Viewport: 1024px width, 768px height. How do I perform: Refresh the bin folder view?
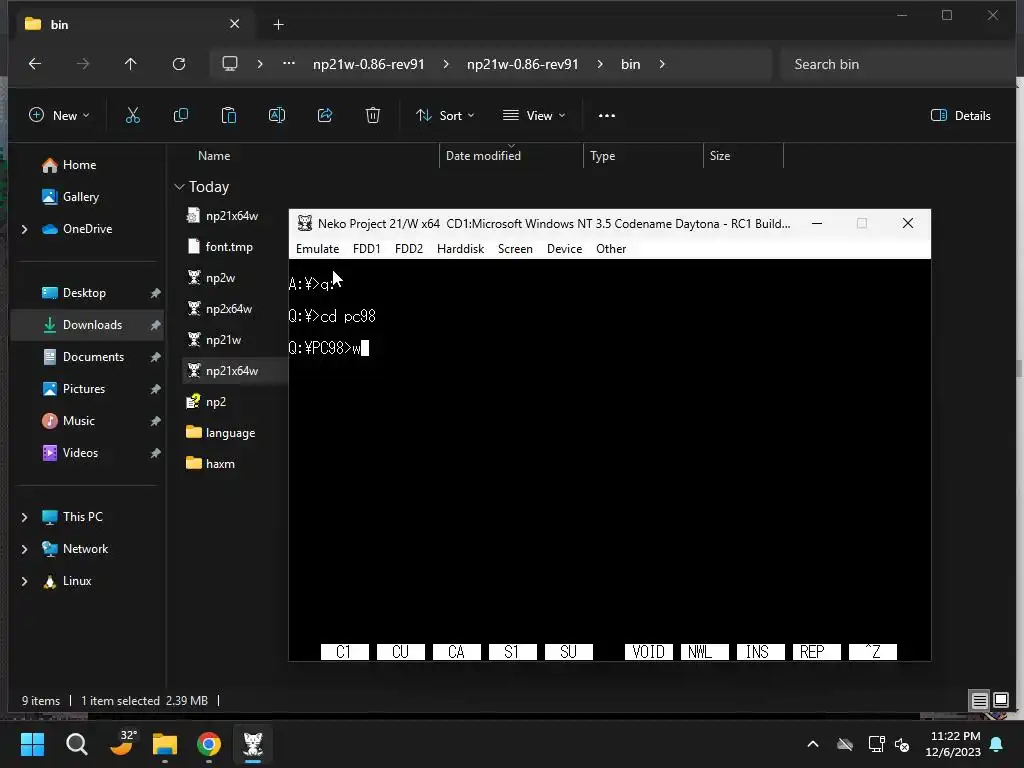[179, 64]
